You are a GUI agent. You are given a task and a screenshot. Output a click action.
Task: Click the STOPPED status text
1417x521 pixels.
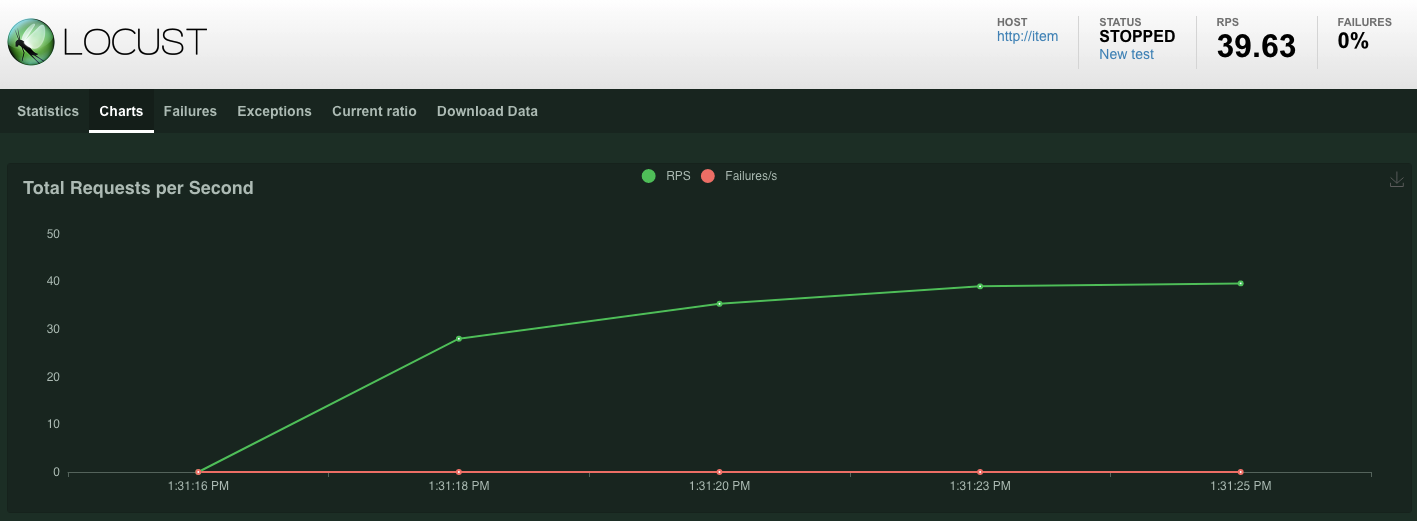point(1137,37)
